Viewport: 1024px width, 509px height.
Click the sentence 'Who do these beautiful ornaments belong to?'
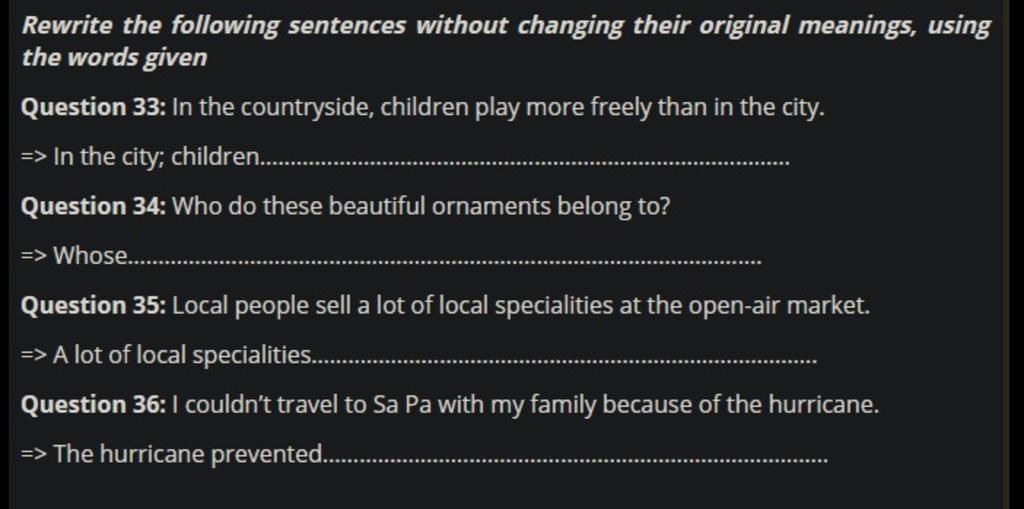[421, 206]
